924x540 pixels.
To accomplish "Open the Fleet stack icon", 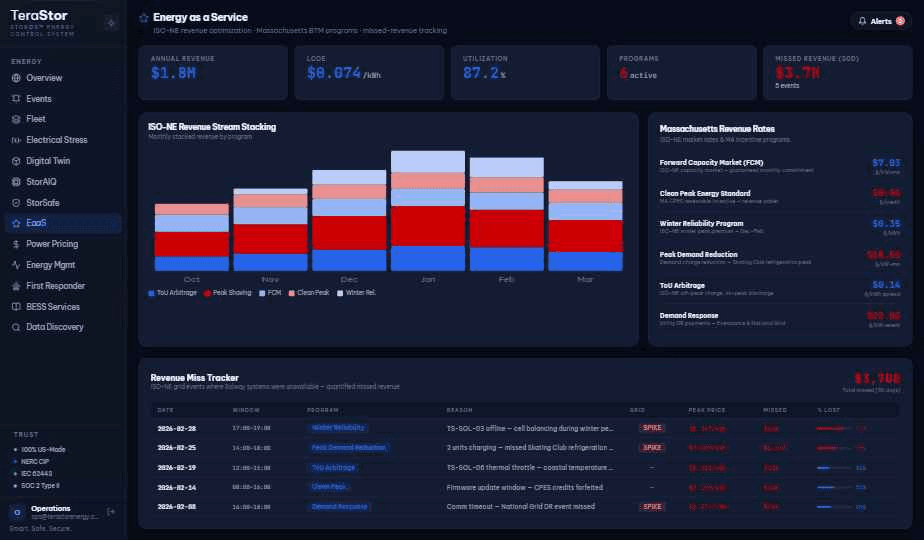I will tap(16, 119).
